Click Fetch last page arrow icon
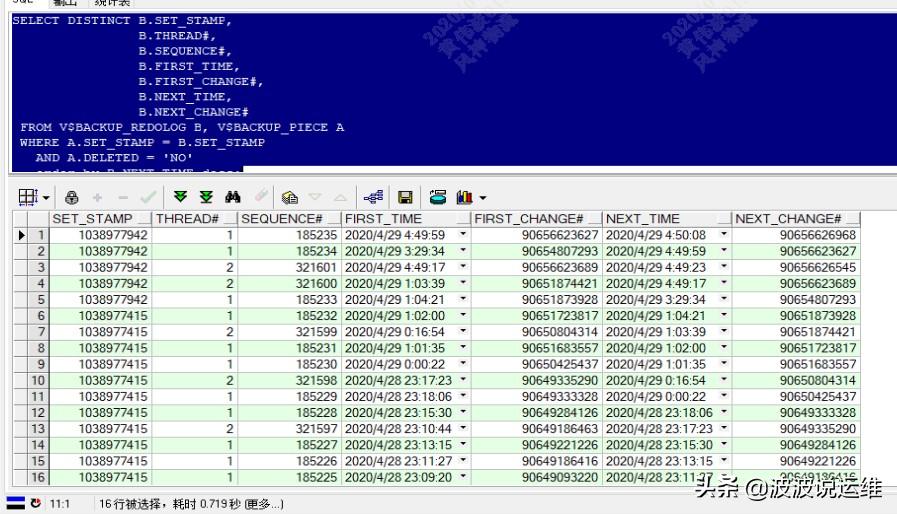 point(206,197)
